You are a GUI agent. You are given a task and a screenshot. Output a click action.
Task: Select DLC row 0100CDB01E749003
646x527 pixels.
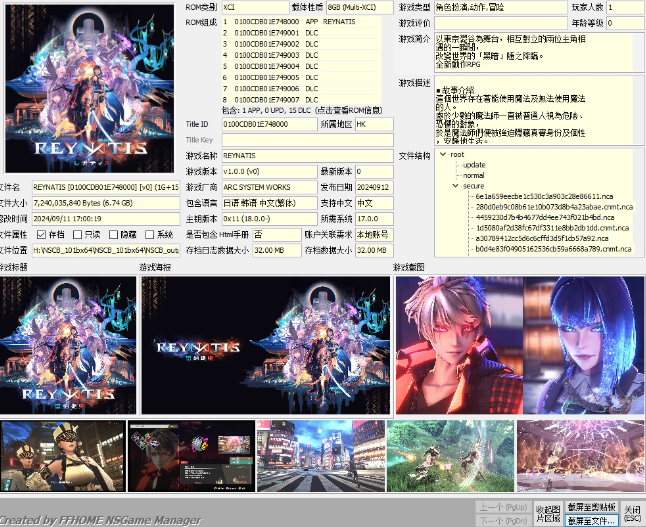300,55
